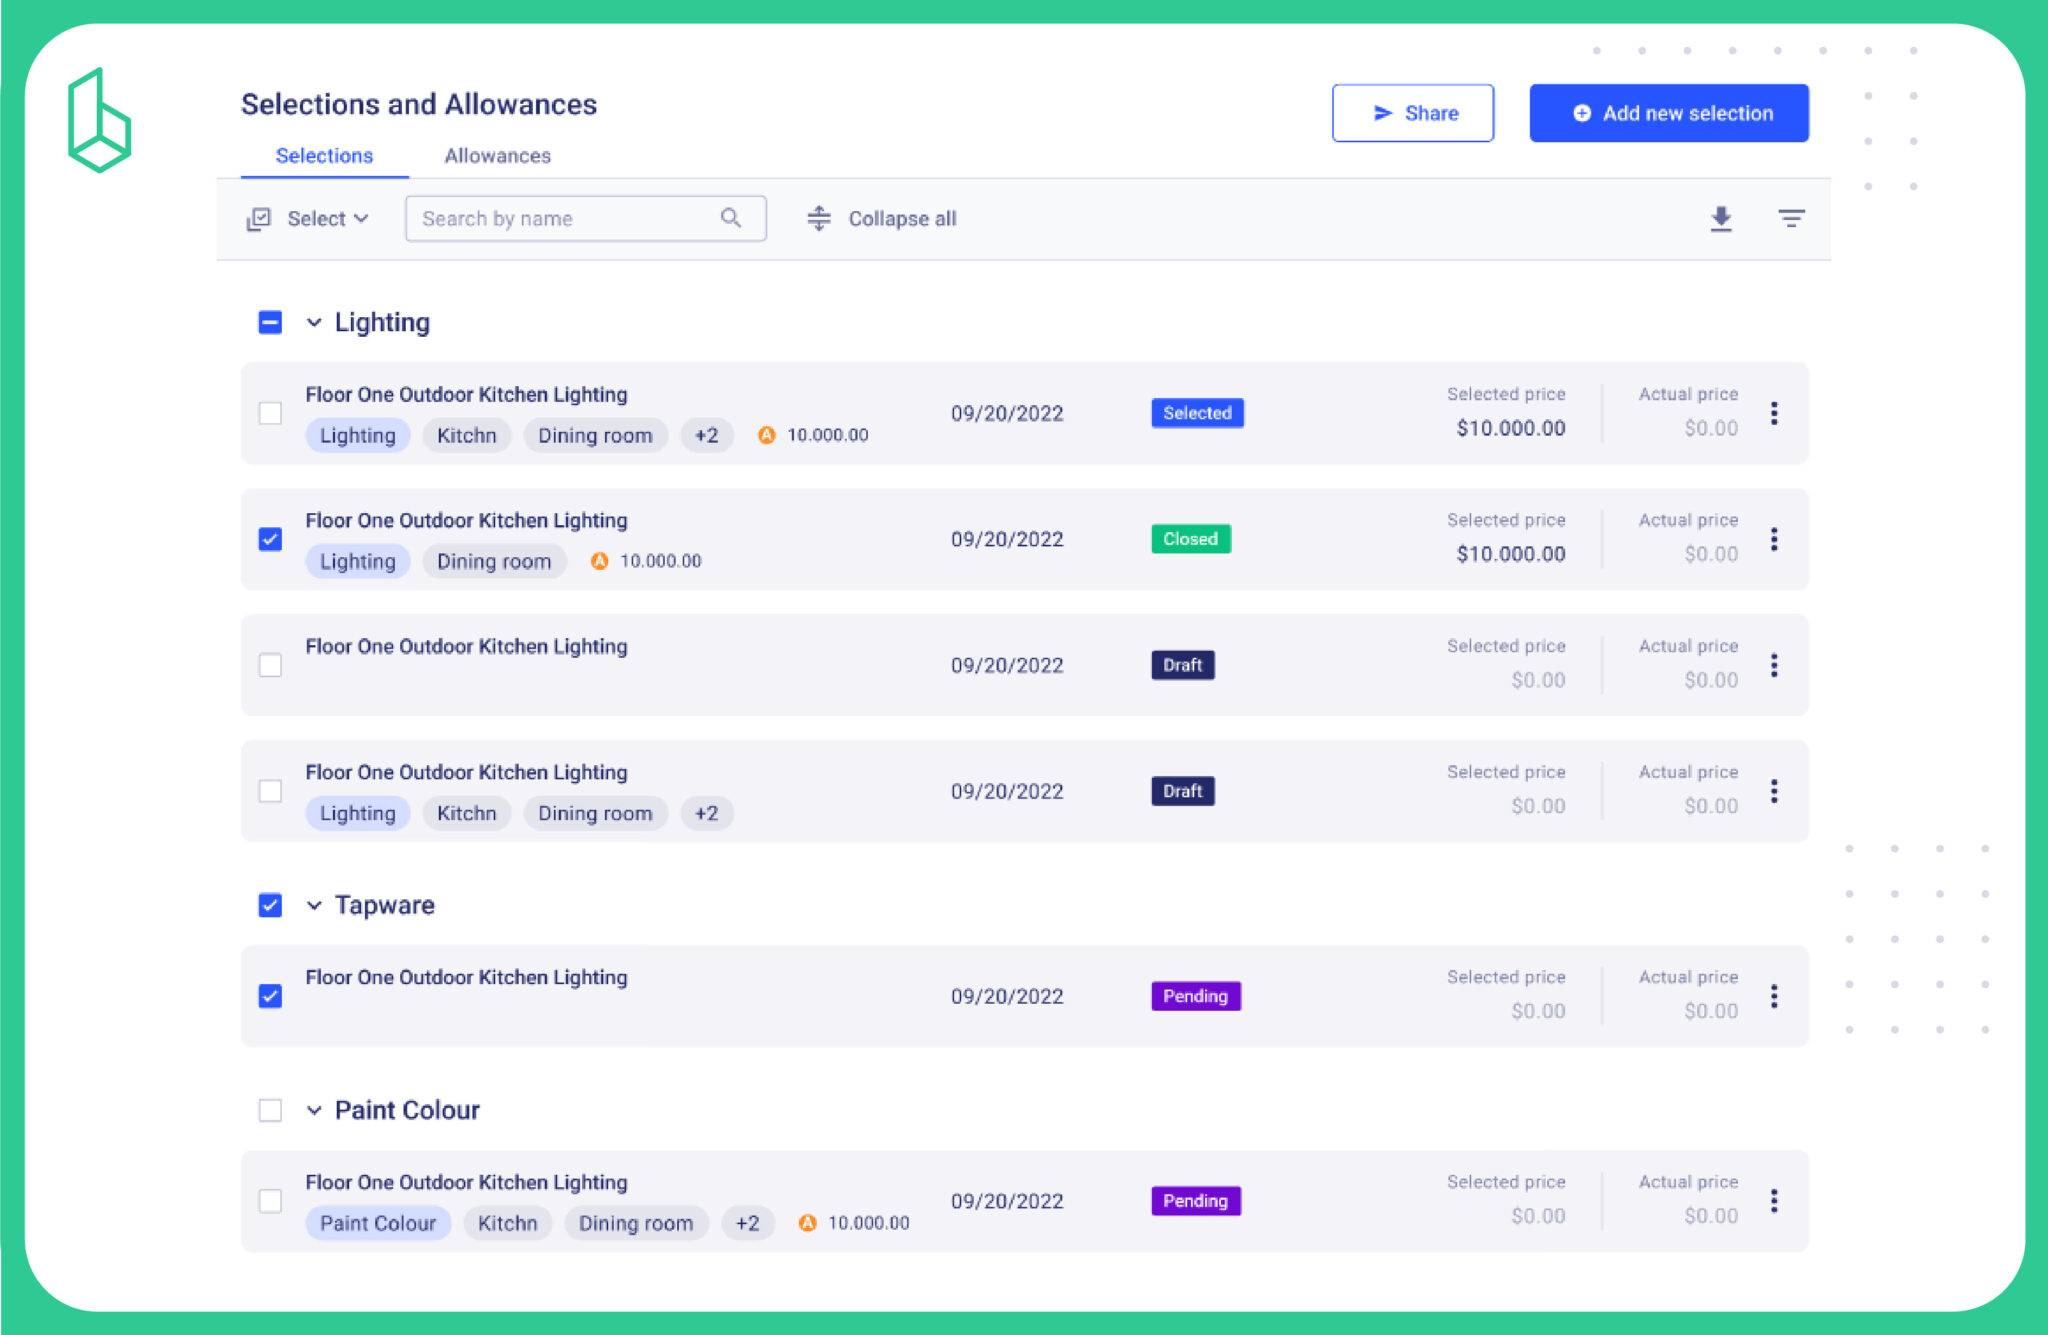Click the Share button
Screen dimensions: 2048x1335
click(x=1412, y=113)
